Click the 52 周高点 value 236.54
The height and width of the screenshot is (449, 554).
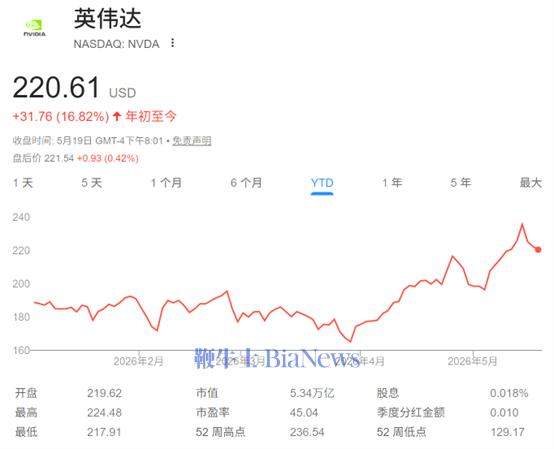(307, 432)
